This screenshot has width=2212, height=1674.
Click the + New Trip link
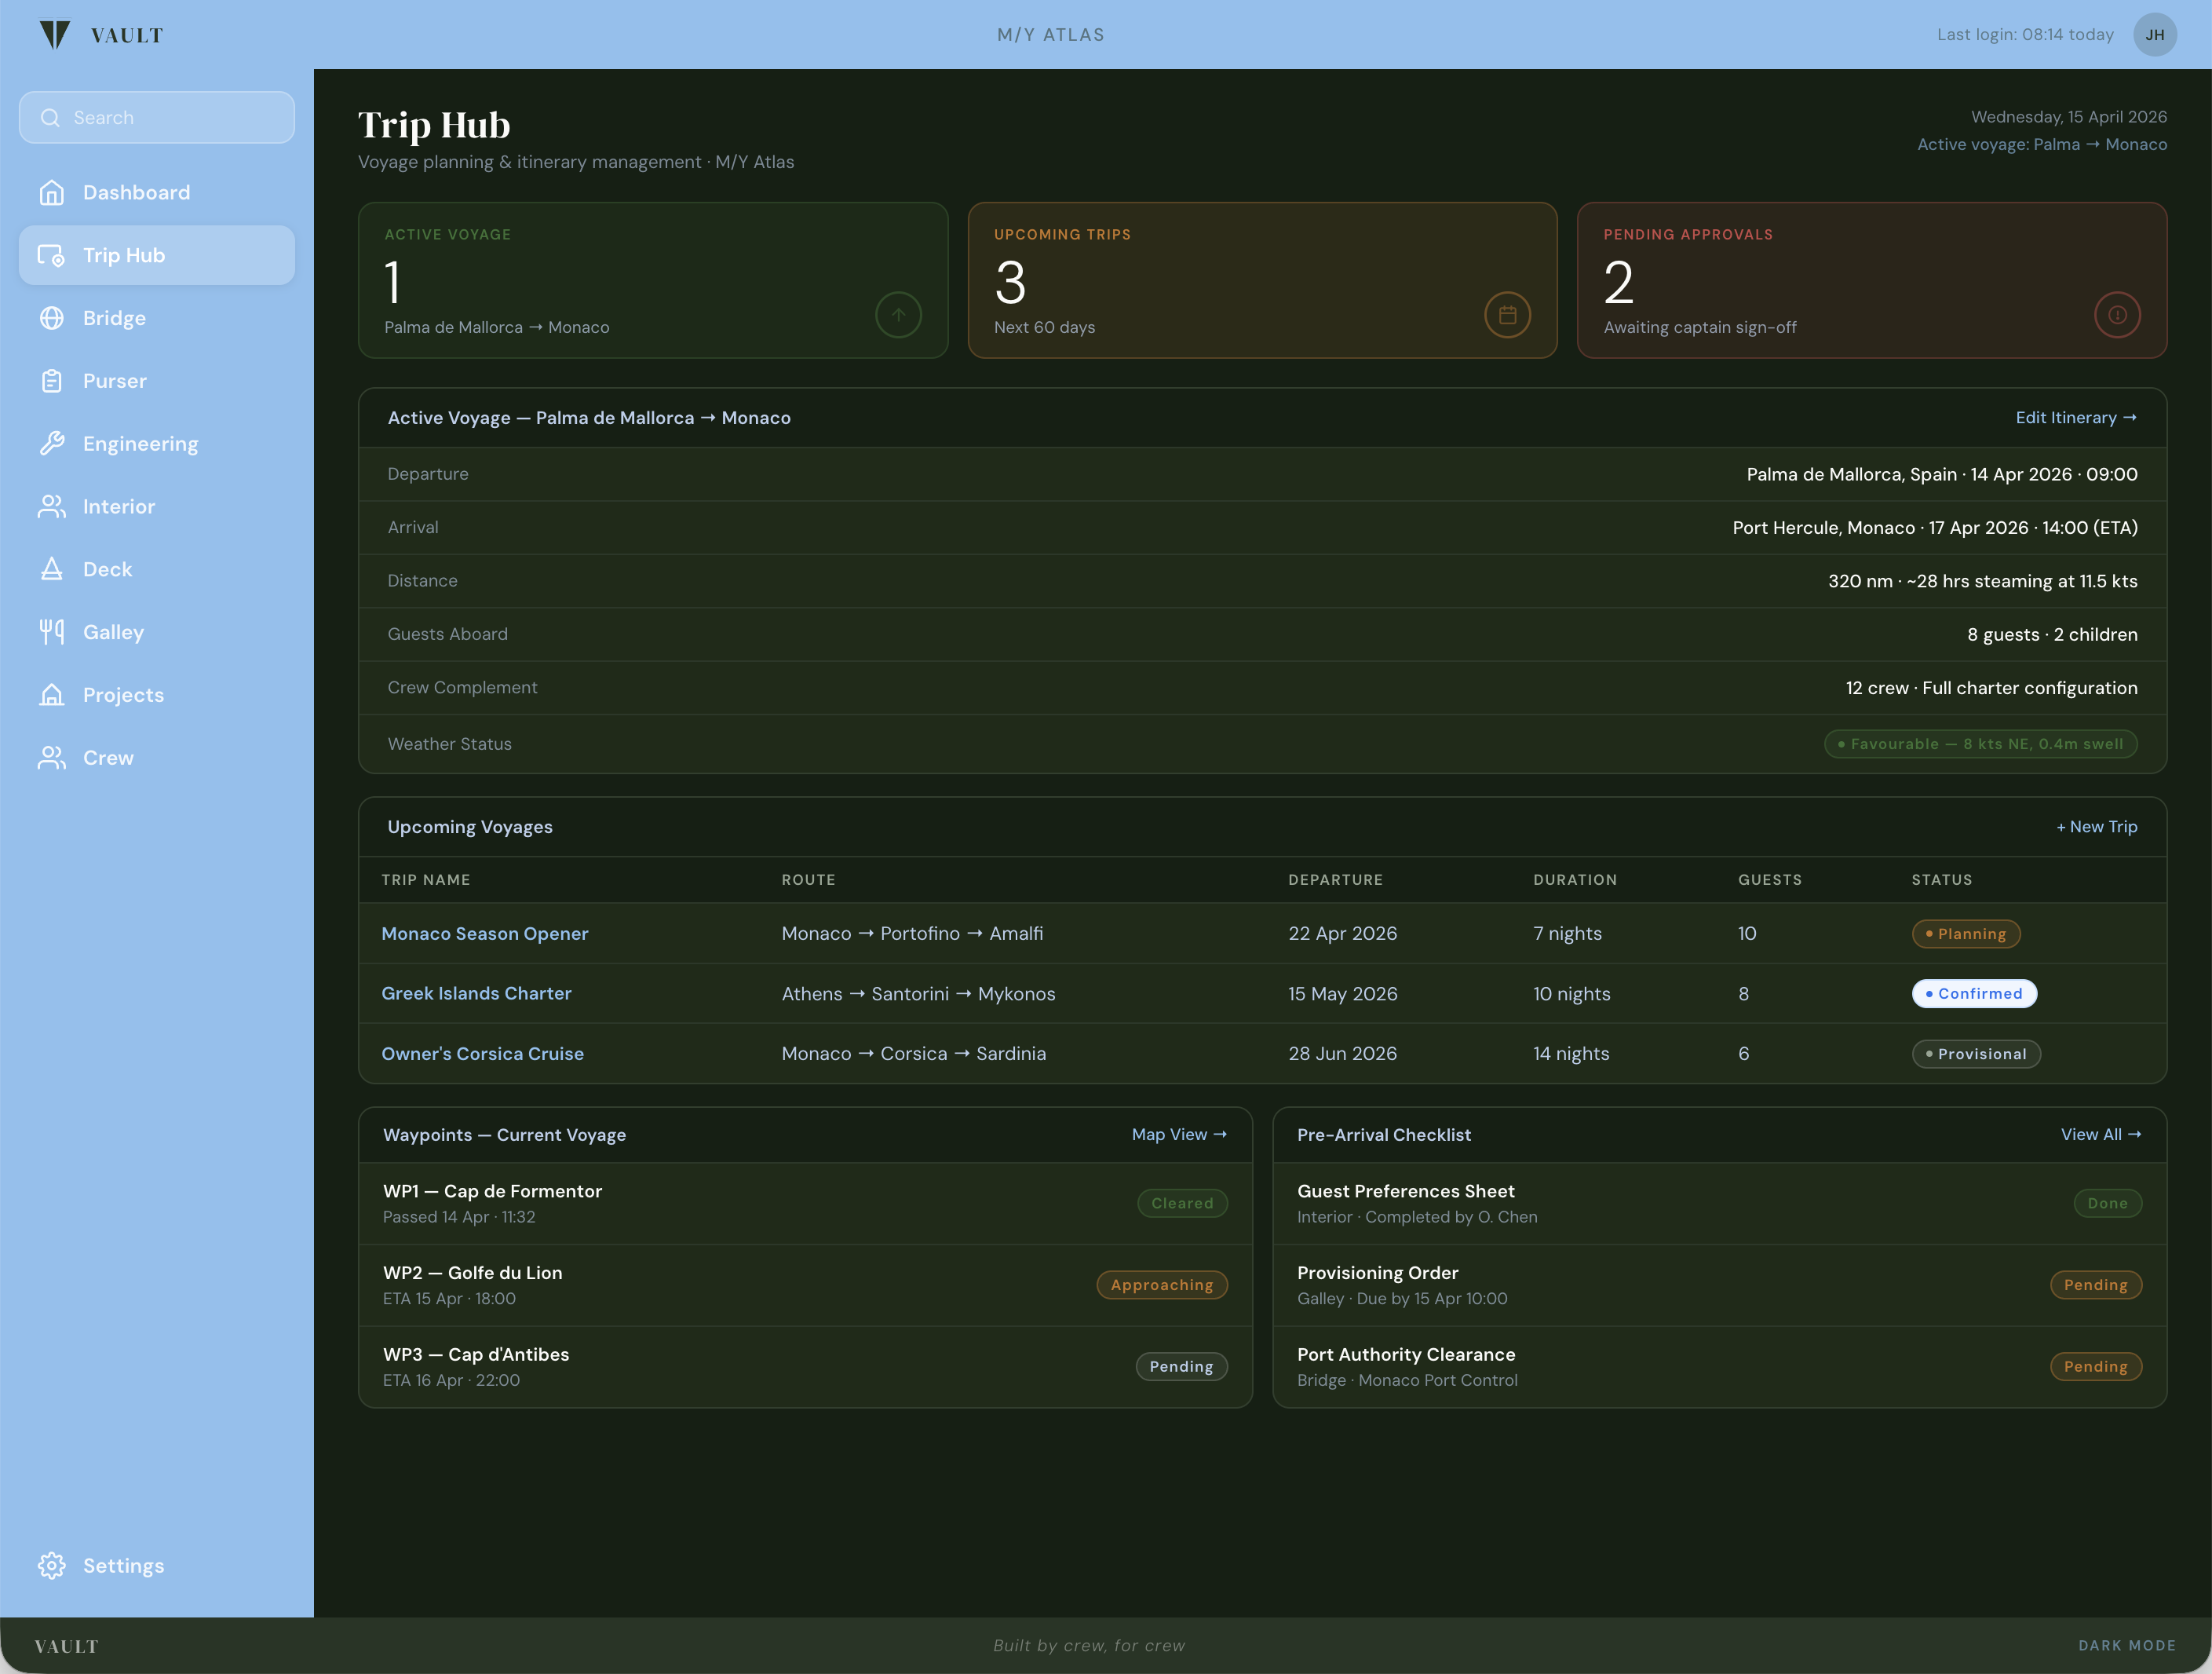click(x=2097, y=827)
